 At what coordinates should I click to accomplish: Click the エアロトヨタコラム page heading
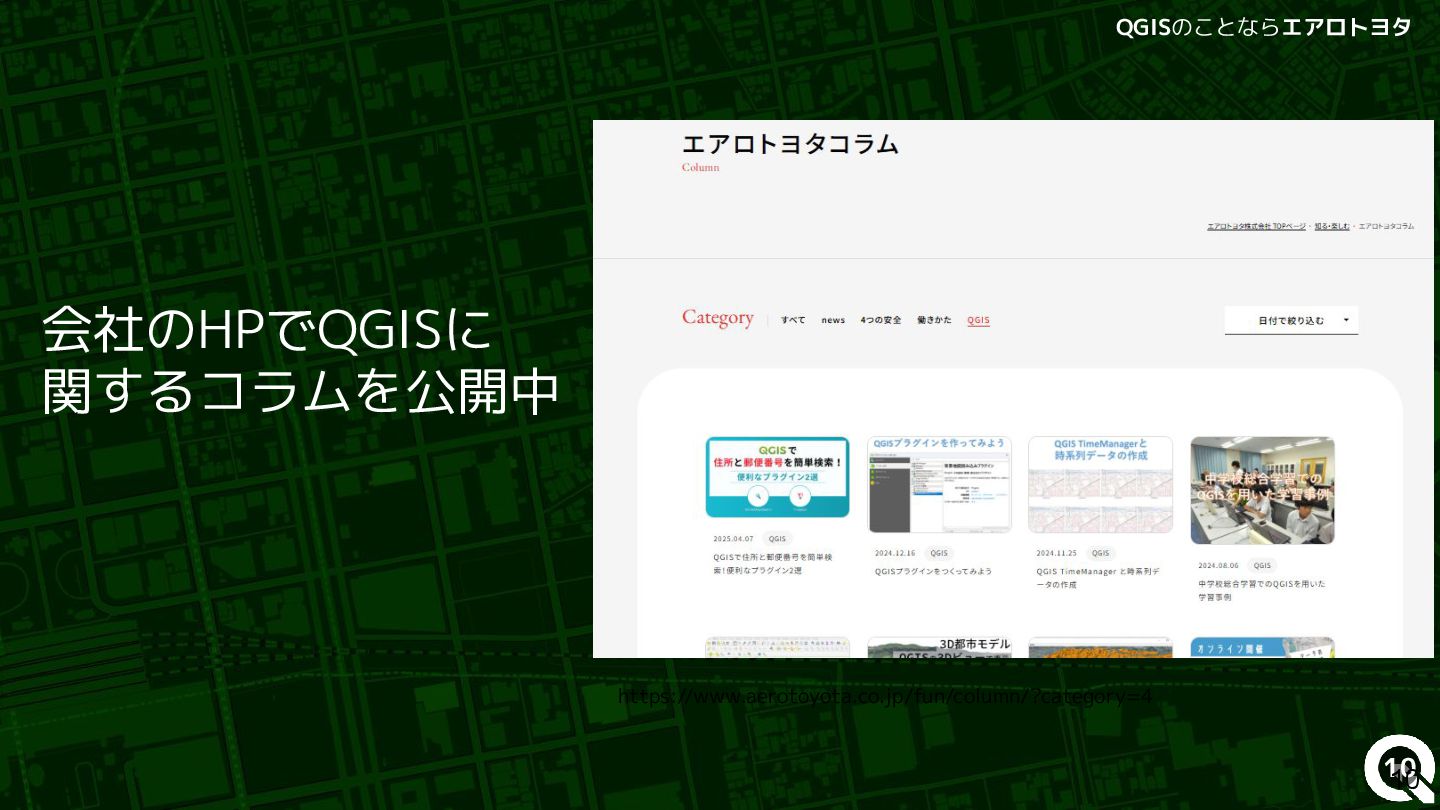click(790, 144)
